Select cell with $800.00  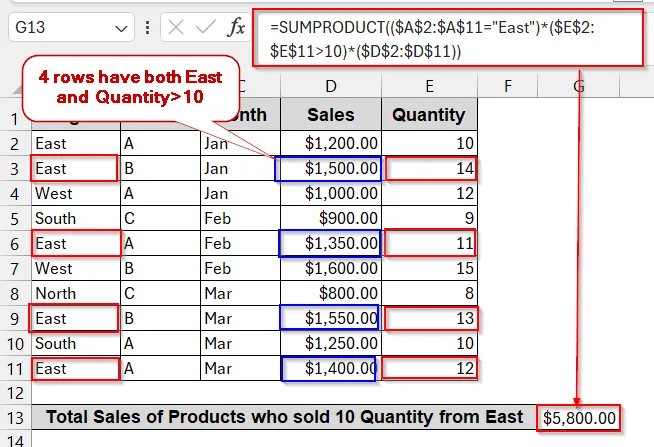(x=331, y=294)
